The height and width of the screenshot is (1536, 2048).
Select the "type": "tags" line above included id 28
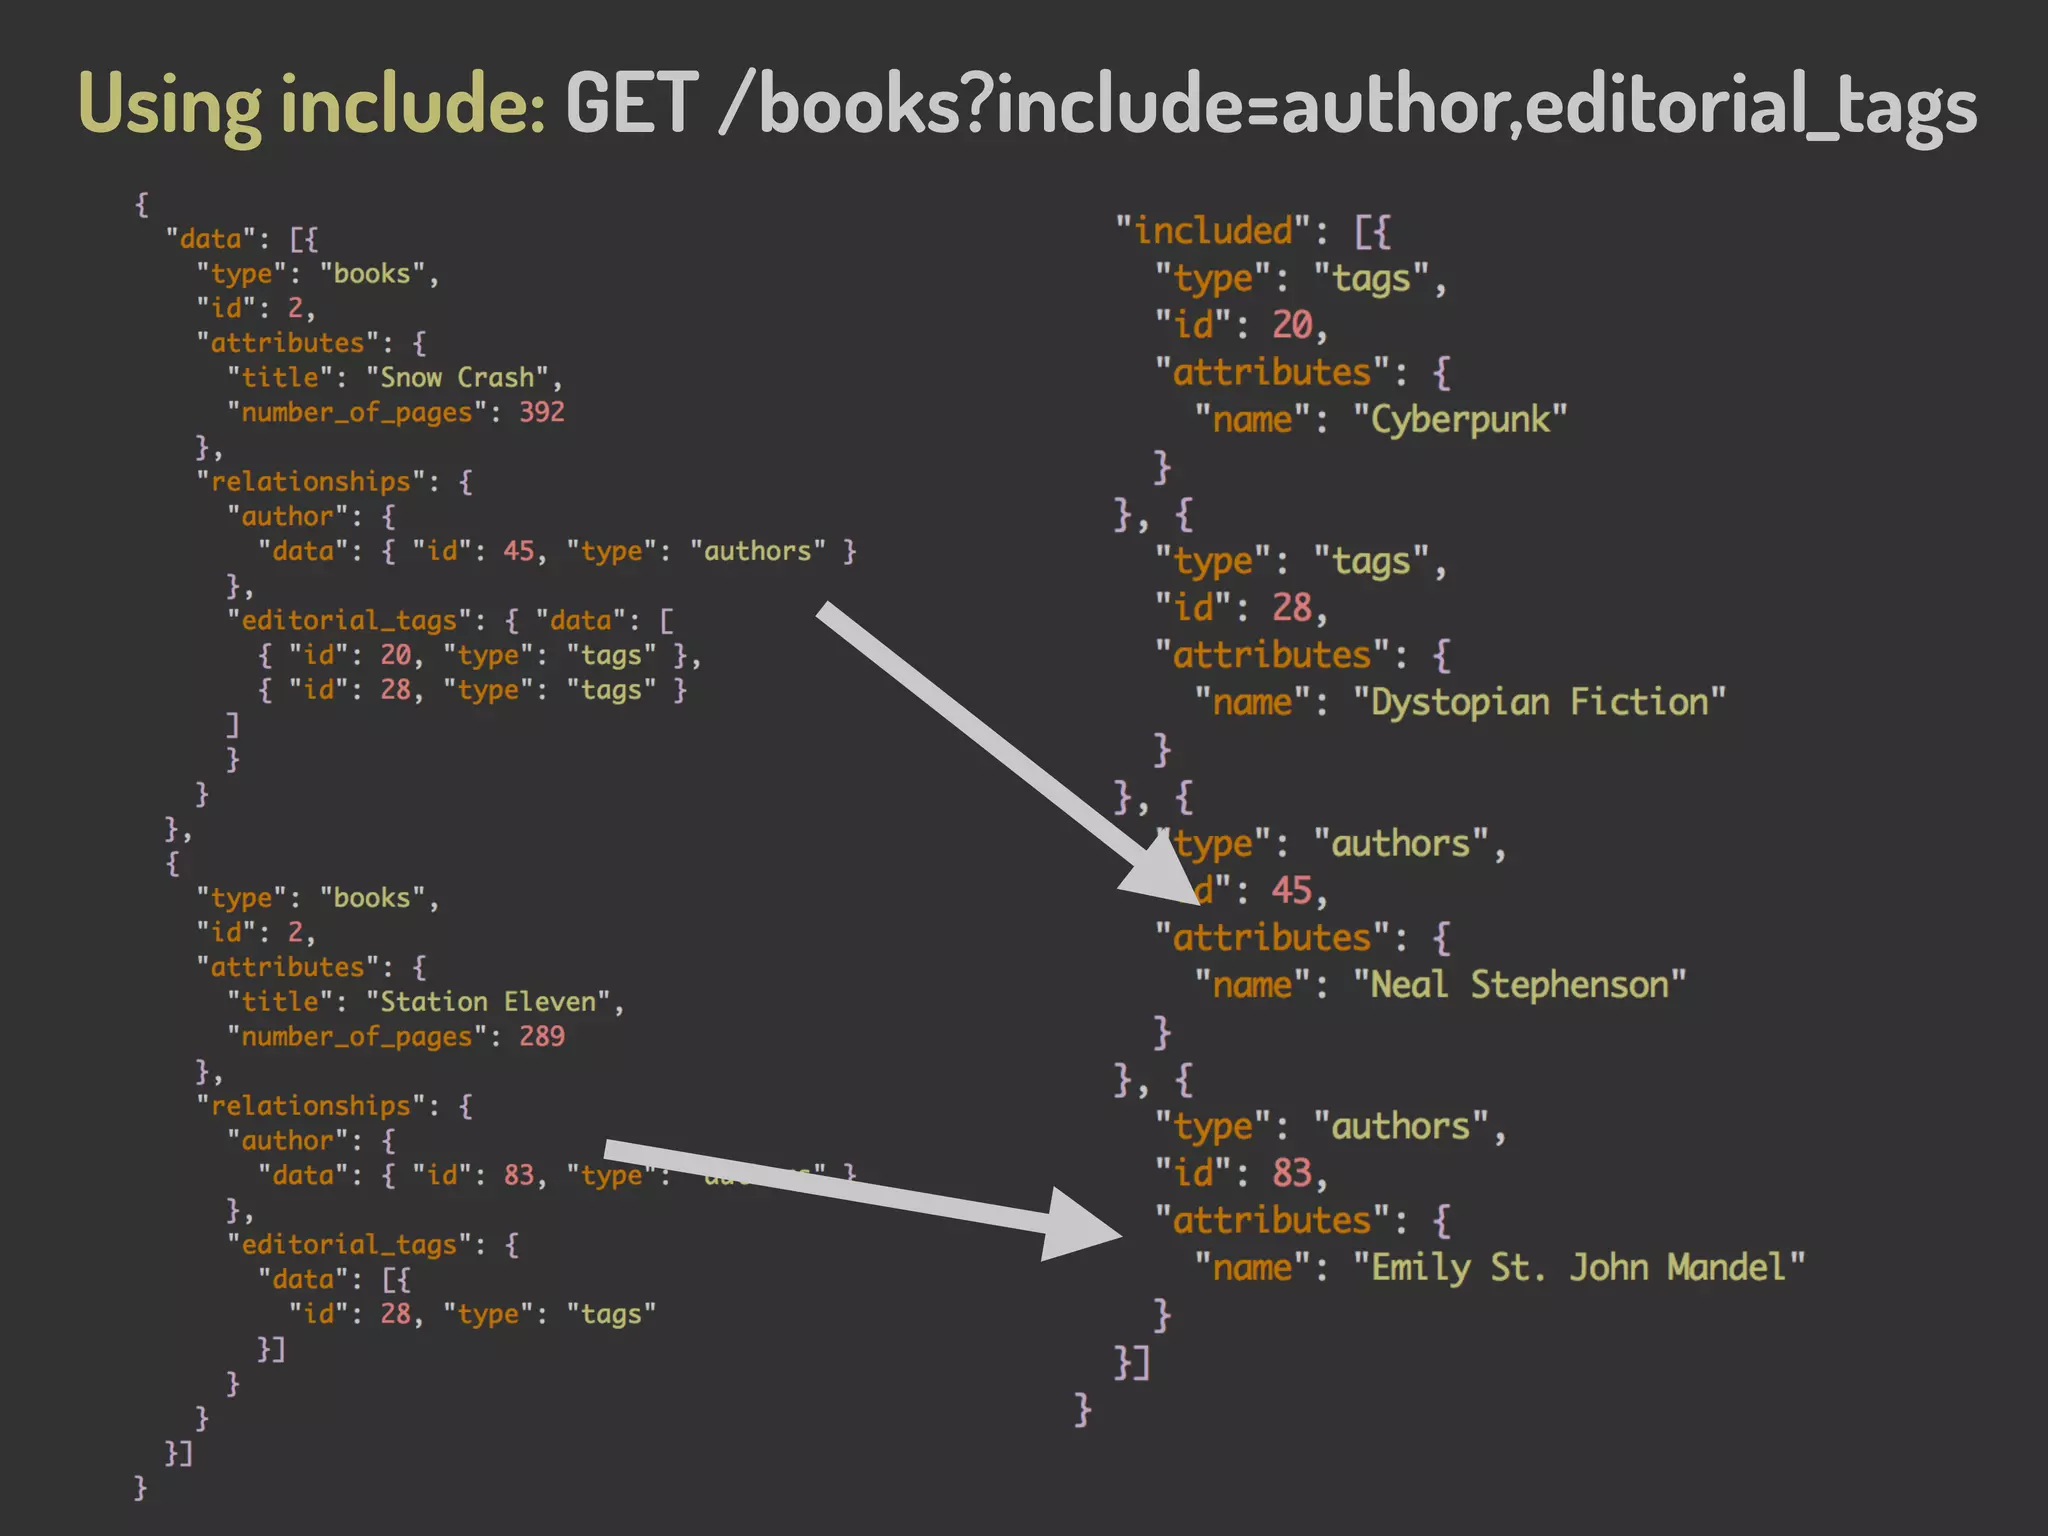pos(1301,561)
